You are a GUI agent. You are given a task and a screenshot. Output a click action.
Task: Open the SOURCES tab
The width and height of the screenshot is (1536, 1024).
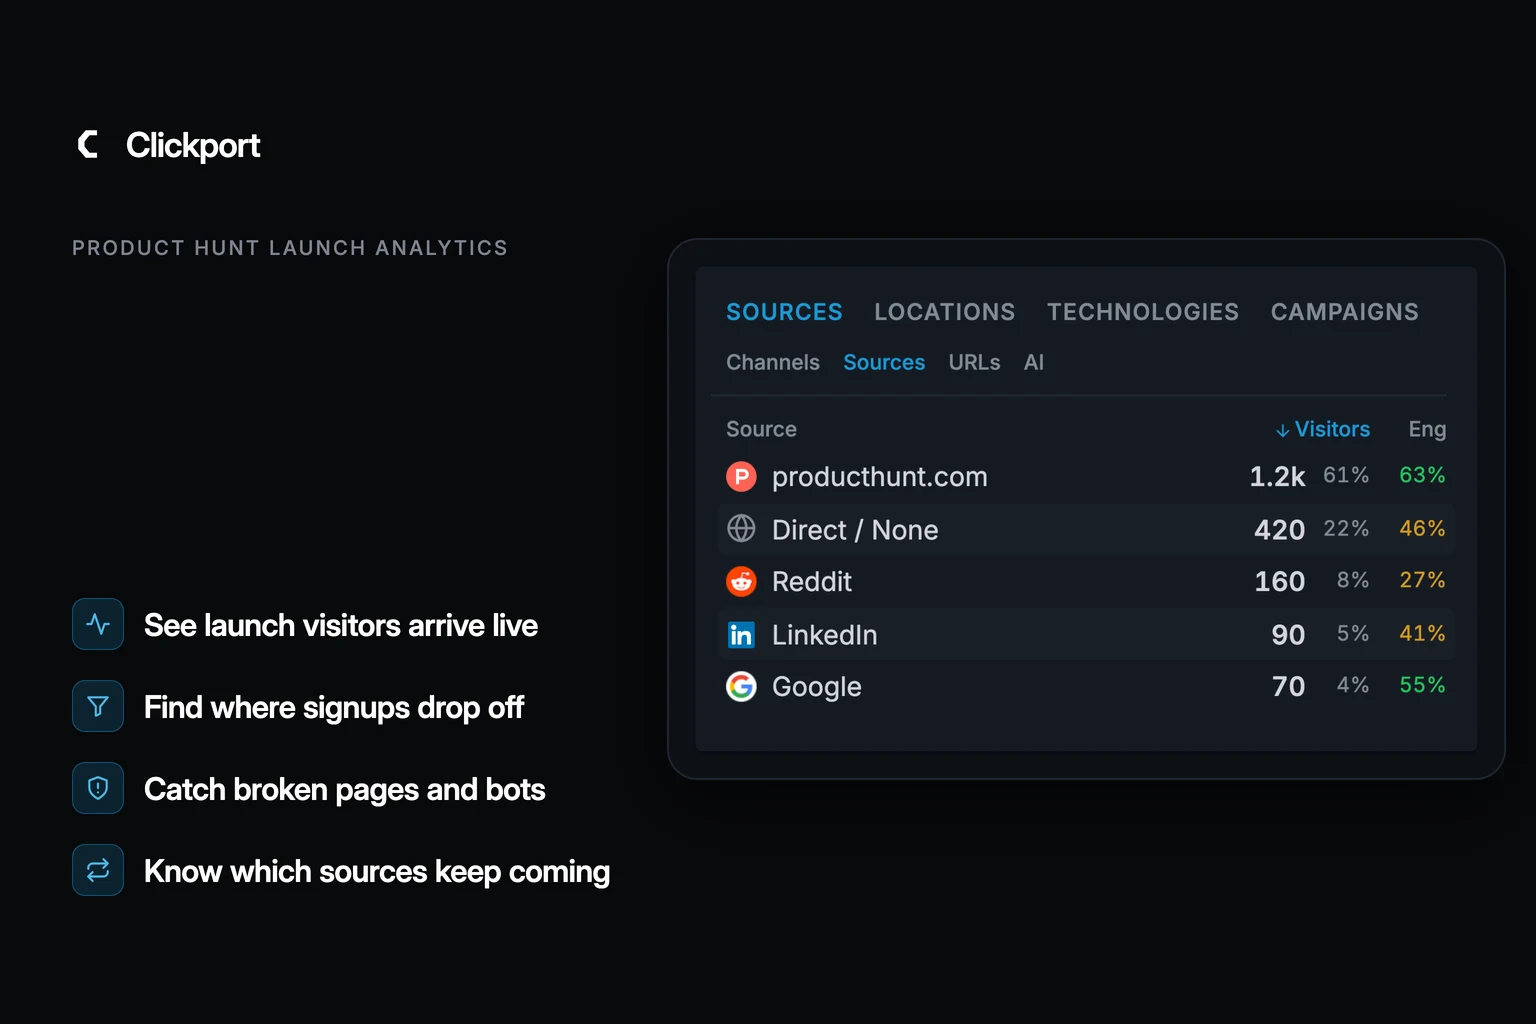point(784,312)
